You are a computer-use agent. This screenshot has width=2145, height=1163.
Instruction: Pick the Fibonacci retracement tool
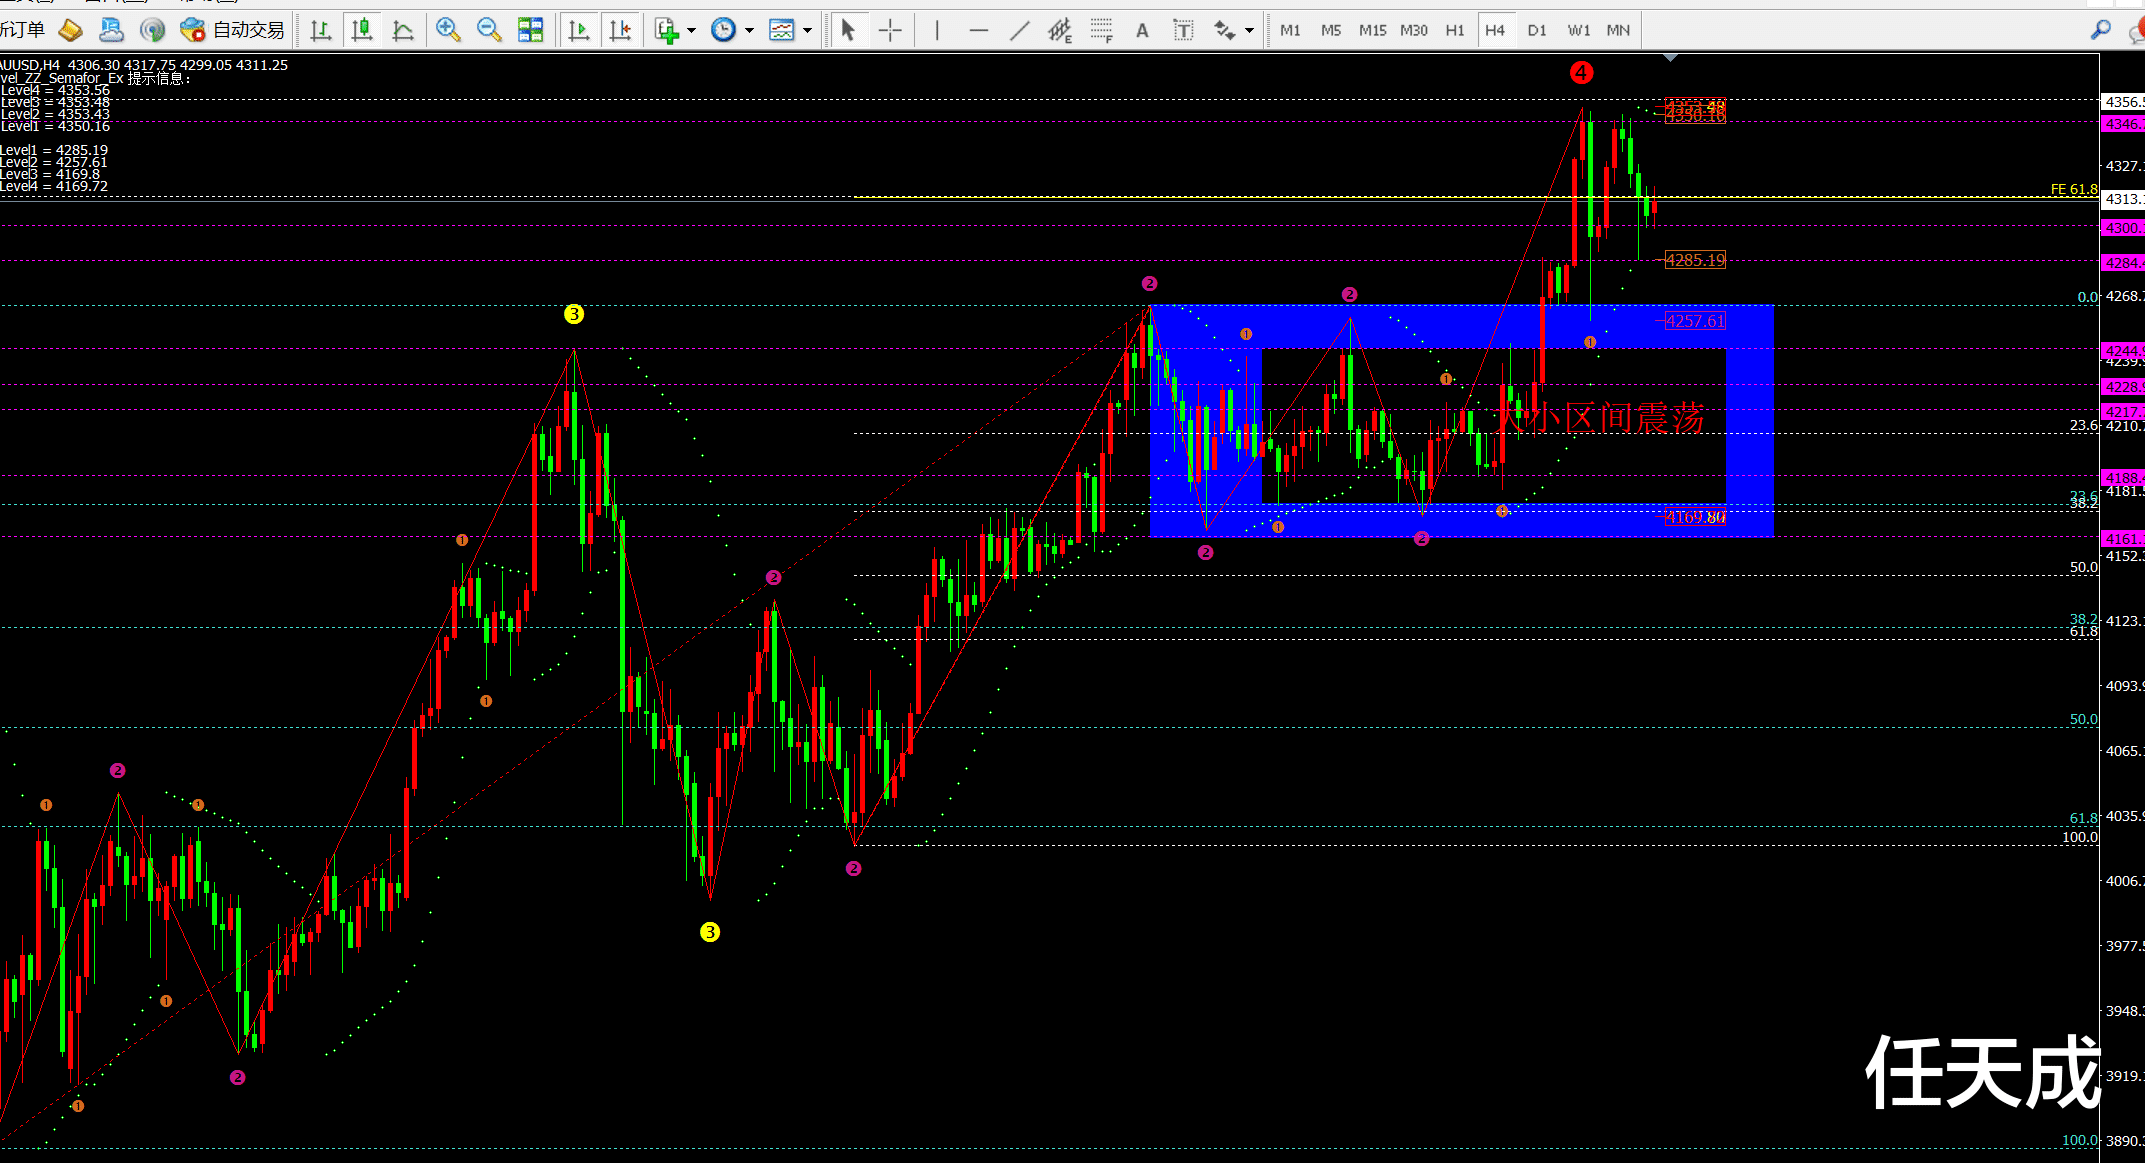point(1101,30)
